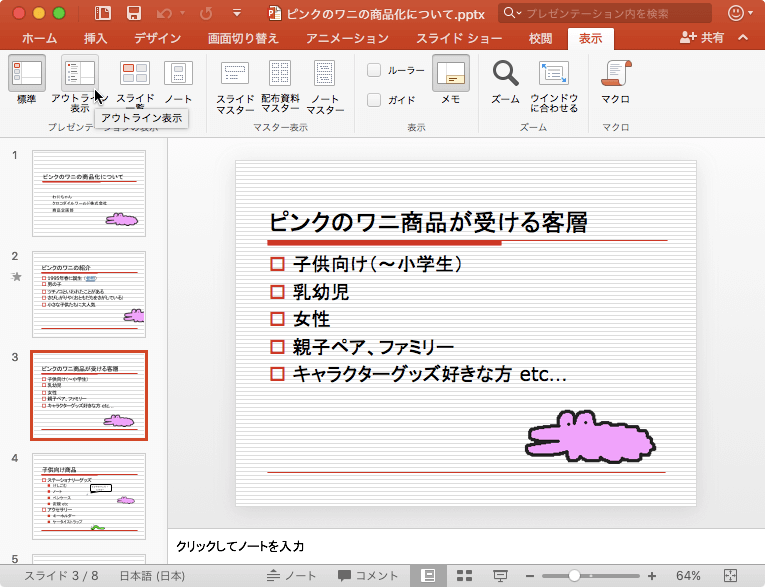Click the ズーム magnifier icon

coord(506,73)
